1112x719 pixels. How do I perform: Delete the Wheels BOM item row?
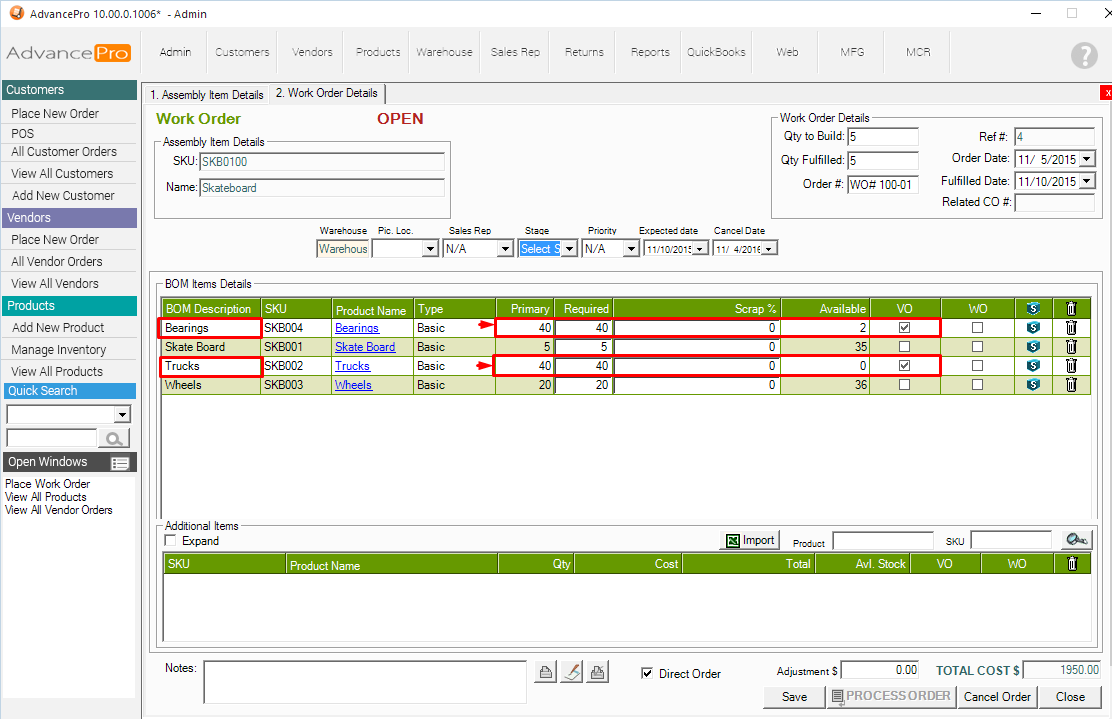1071,385
